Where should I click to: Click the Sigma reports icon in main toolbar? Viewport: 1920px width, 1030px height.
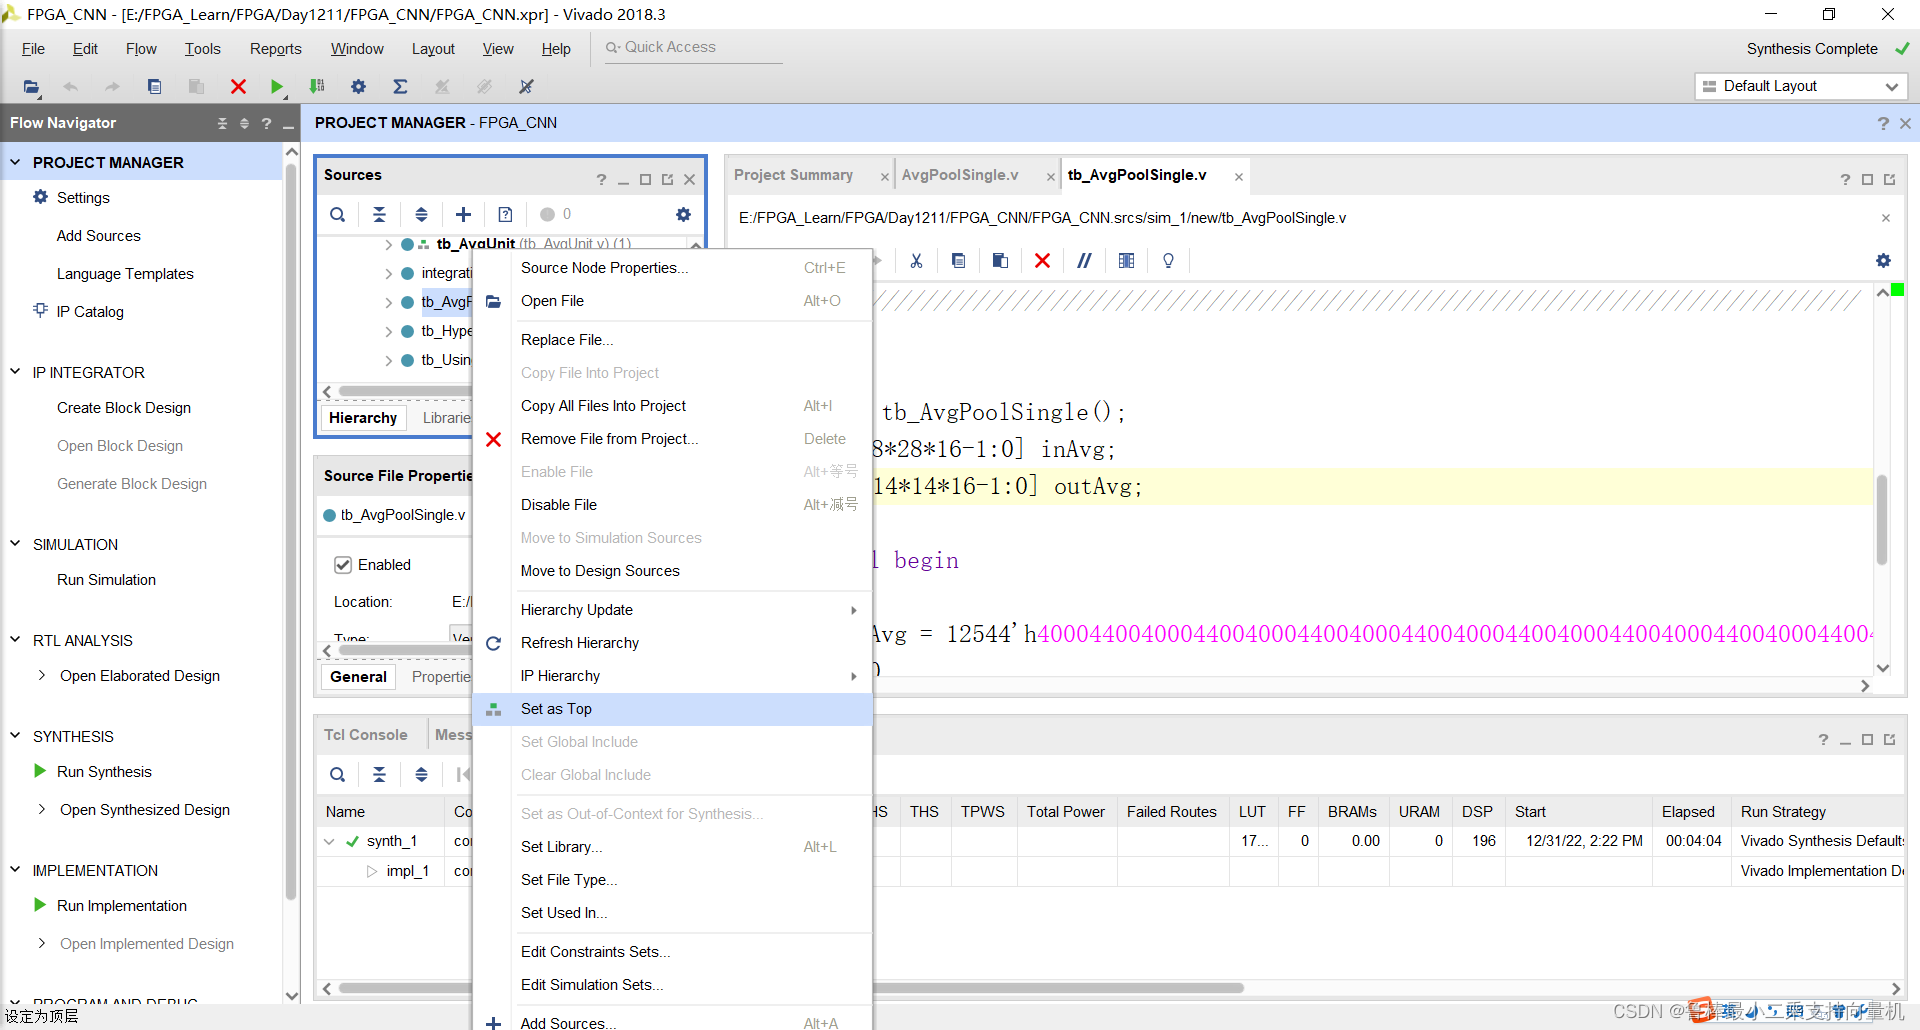[x=400, y=87]
